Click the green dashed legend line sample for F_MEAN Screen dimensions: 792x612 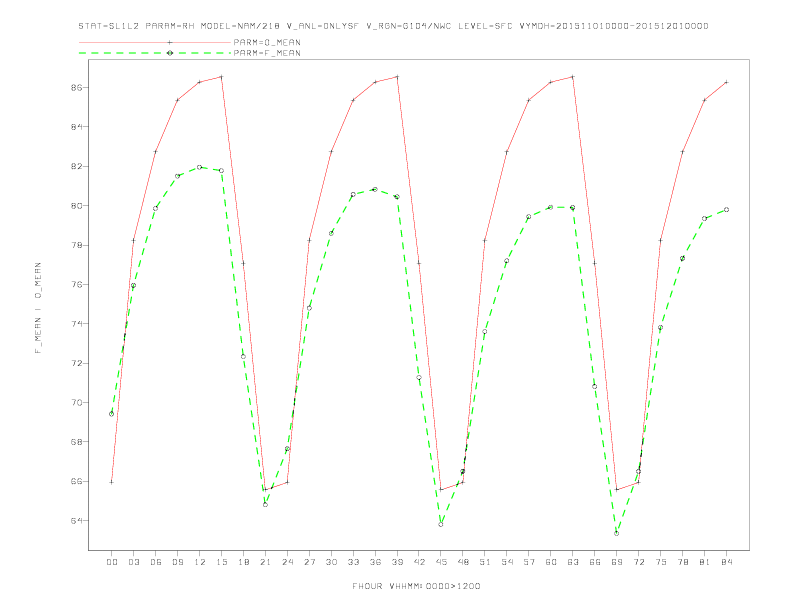(x=155, y=53)
